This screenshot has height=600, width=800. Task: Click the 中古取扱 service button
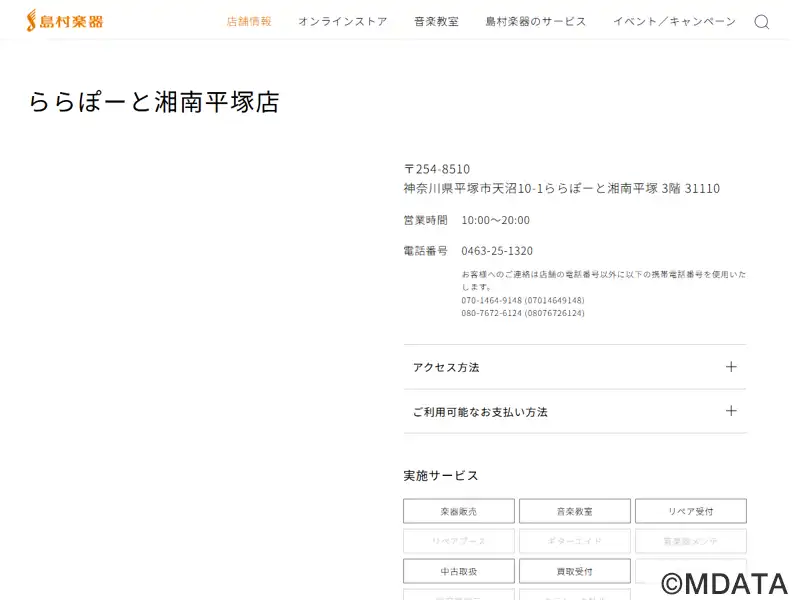point(459,571)
